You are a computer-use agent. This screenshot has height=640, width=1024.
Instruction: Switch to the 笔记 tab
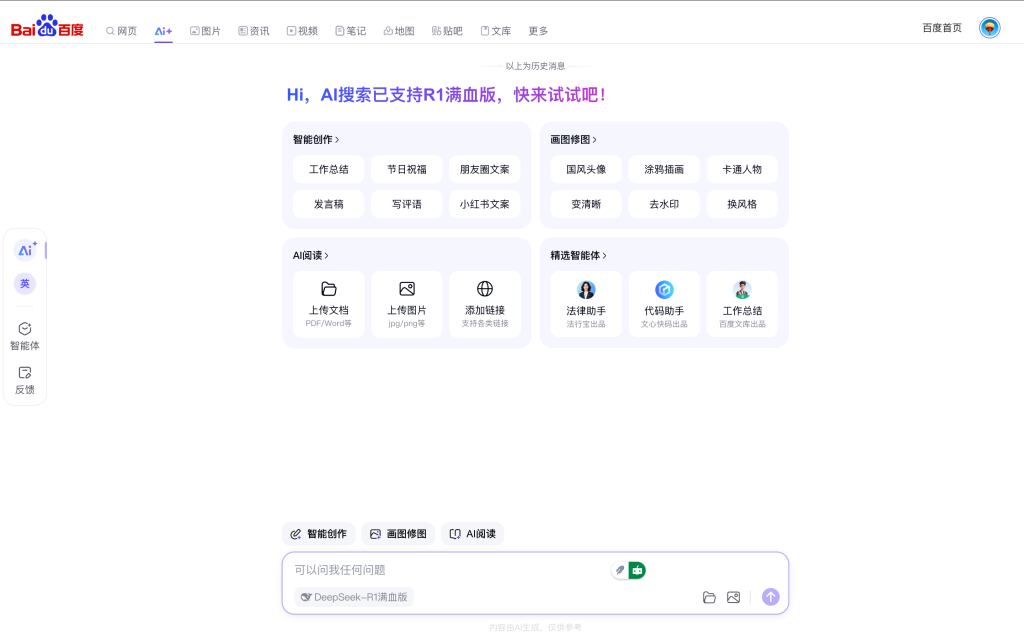350,31
